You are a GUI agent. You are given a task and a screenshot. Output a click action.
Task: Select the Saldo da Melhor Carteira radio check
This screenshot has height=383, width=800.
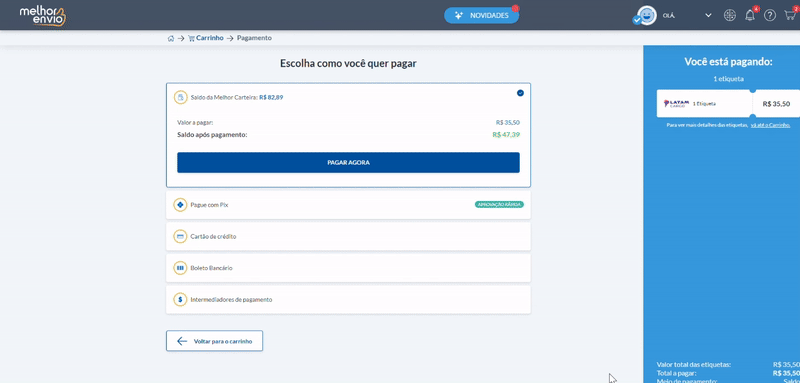coord(520,93)
